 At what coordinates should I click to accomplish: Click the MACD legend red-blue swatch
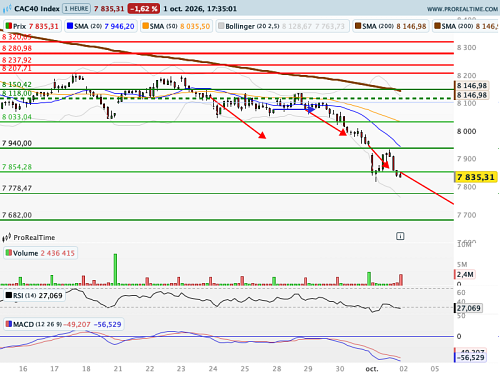[9, 324]
